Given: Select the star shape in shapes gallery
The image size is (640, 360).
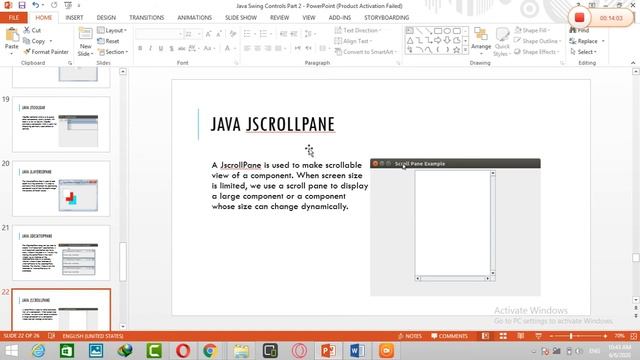Looking at the screenshot, I should click(x=457, y=50).
